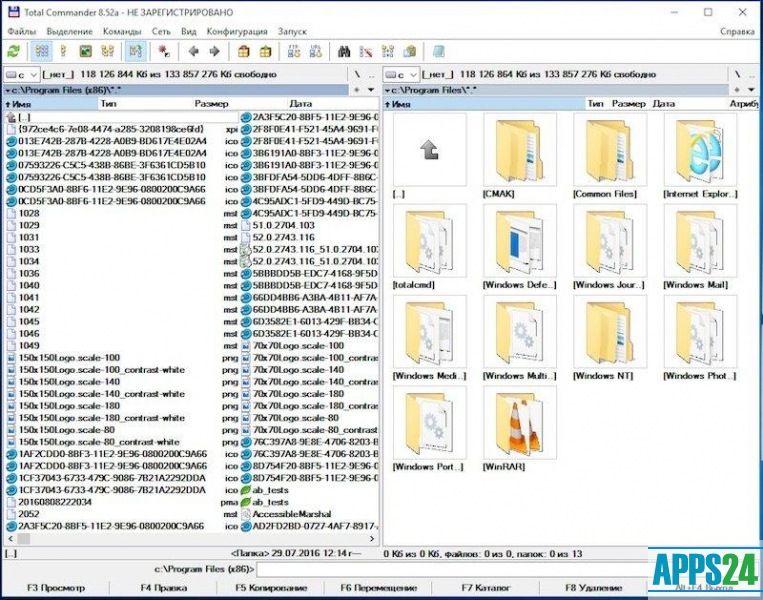Toggle the branch view toolbar icon
The height and width of the screenshot is (600, 763).
[136, 52]
